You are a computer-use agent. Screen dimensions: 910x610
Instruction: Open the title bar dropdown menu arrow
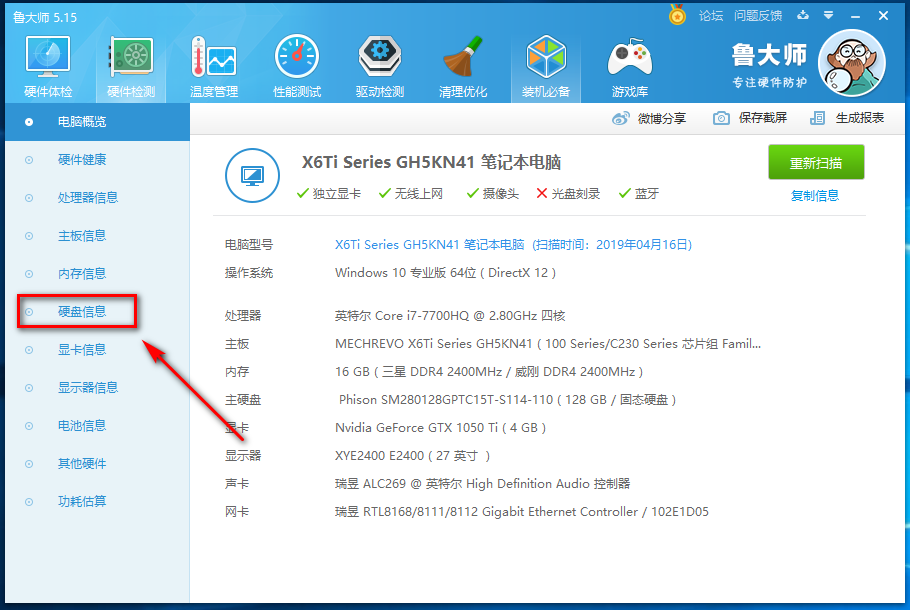point(828,15)
